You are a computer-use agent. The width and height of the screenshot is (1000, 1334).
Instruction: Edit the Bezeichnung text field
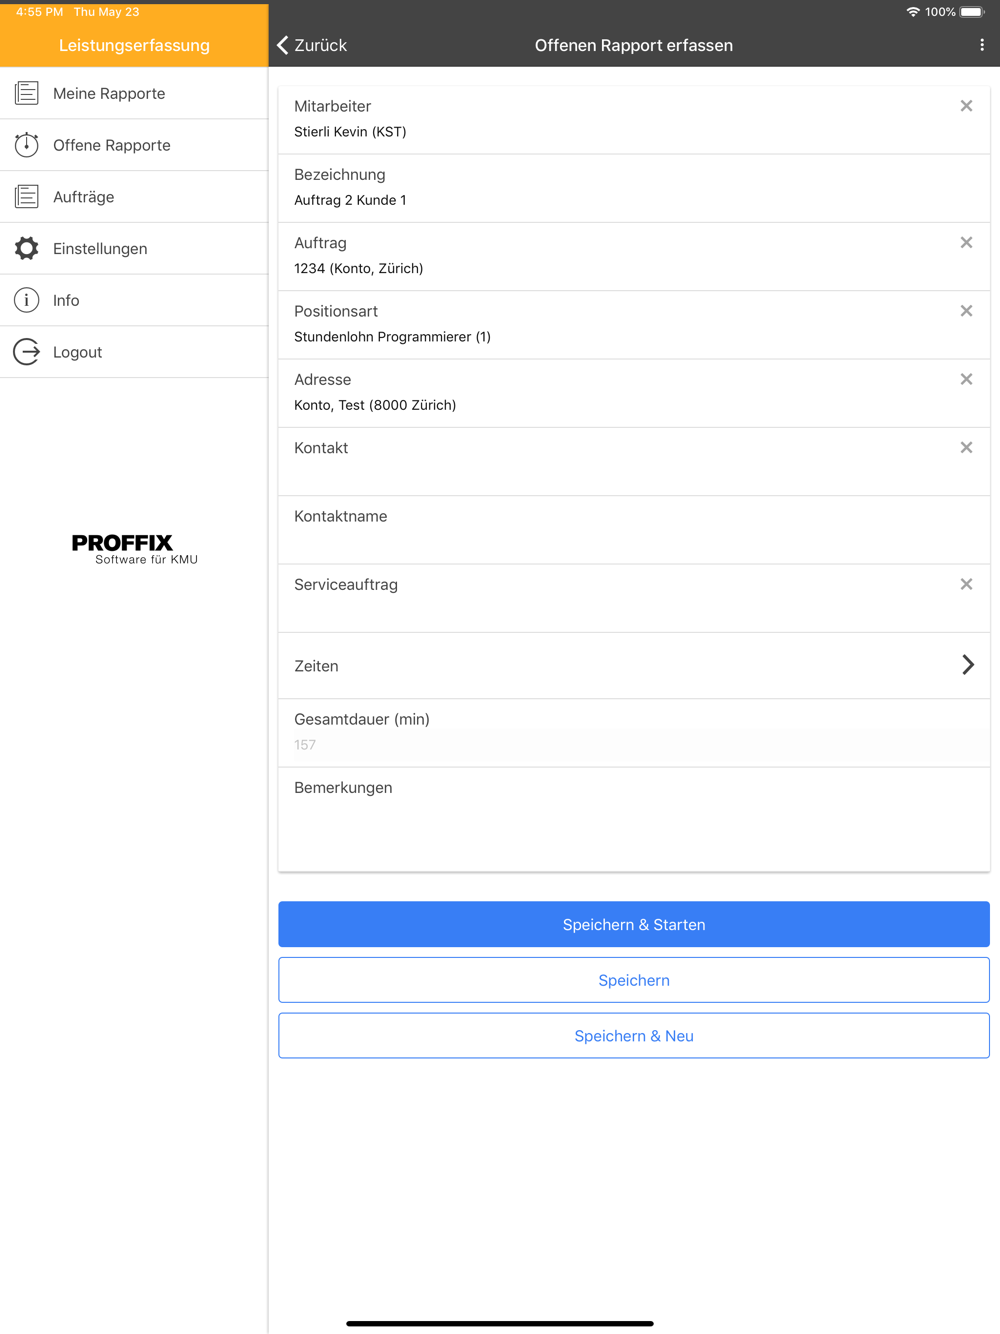(x=634, y=188)
